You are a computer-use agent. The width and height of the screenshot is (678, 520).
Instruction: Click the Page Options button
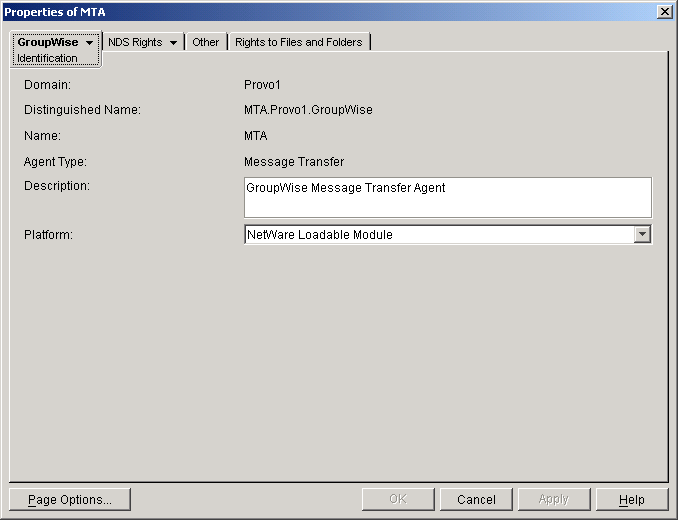coord(70,499)
